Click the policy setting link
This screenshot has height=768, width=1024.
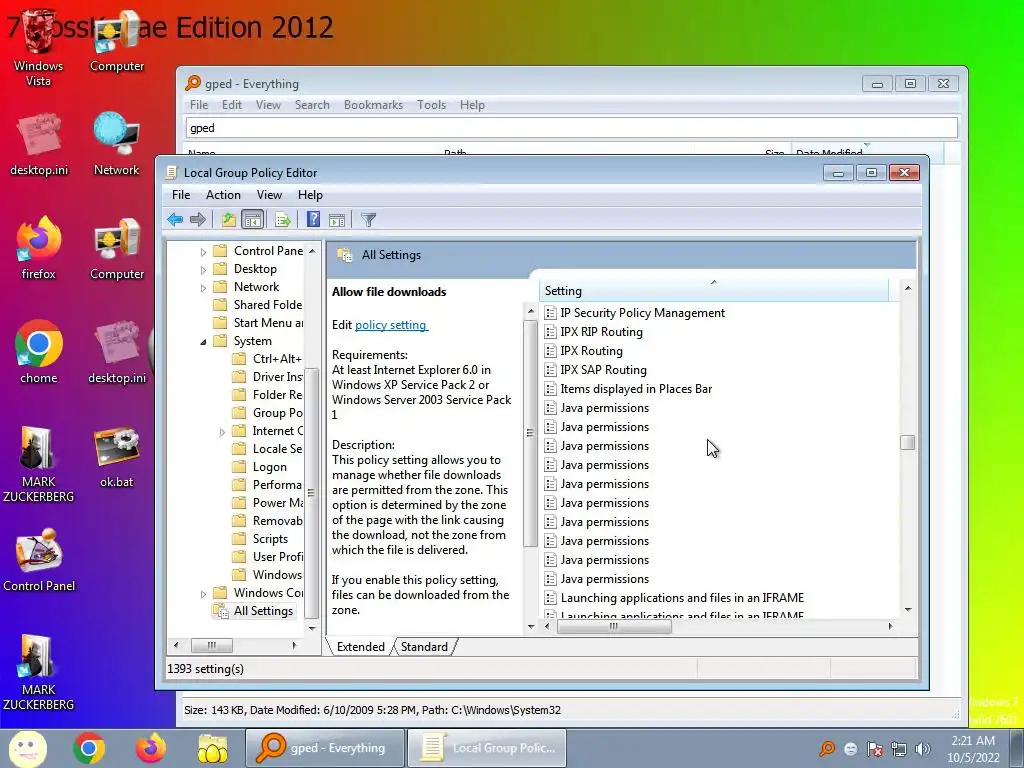coord(391,325)
